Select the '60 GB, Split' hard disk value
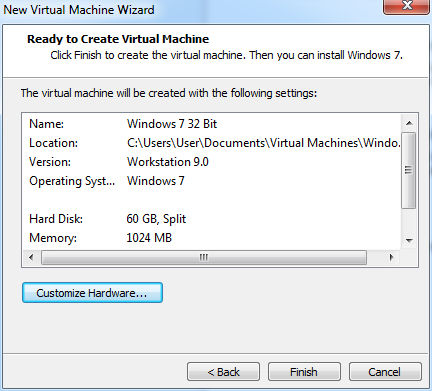 point(156,219)
